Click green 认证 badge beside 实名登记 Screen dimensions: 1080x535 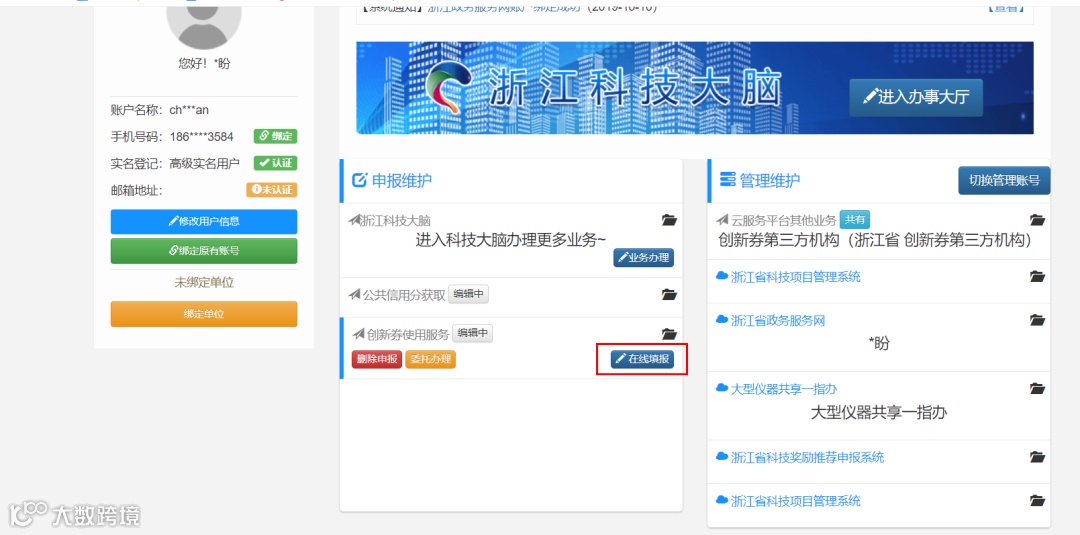[x=275, y=163]
